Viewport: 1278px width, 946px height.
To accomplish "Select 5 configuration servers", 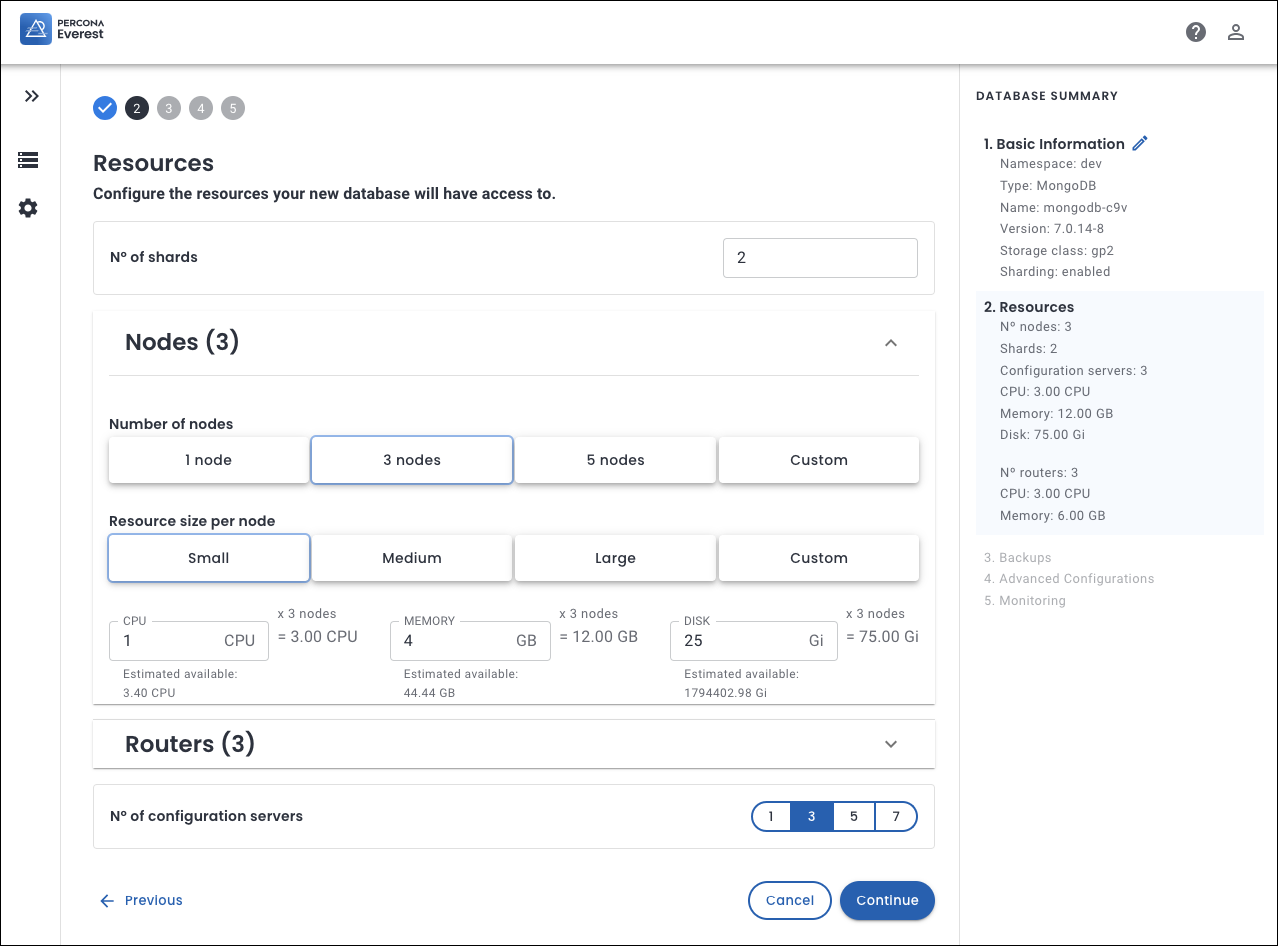I will [853, 816].
